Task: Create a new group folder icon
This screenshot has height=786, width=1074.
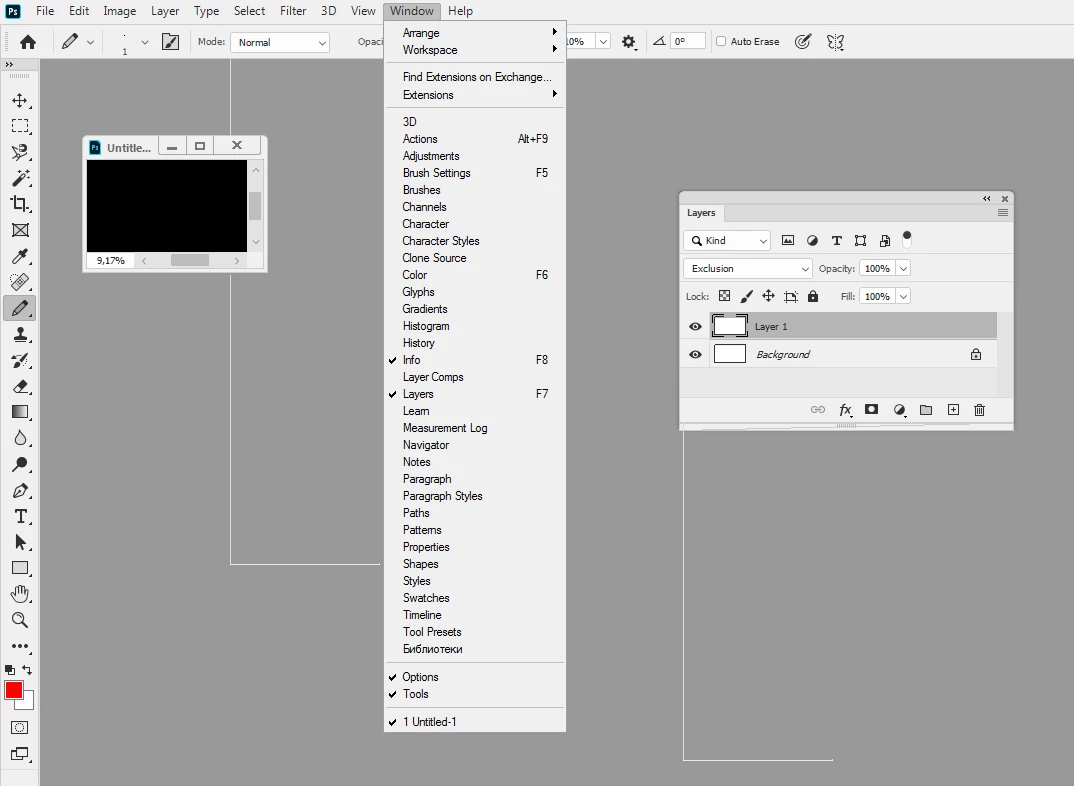Action: coord(926,409)
